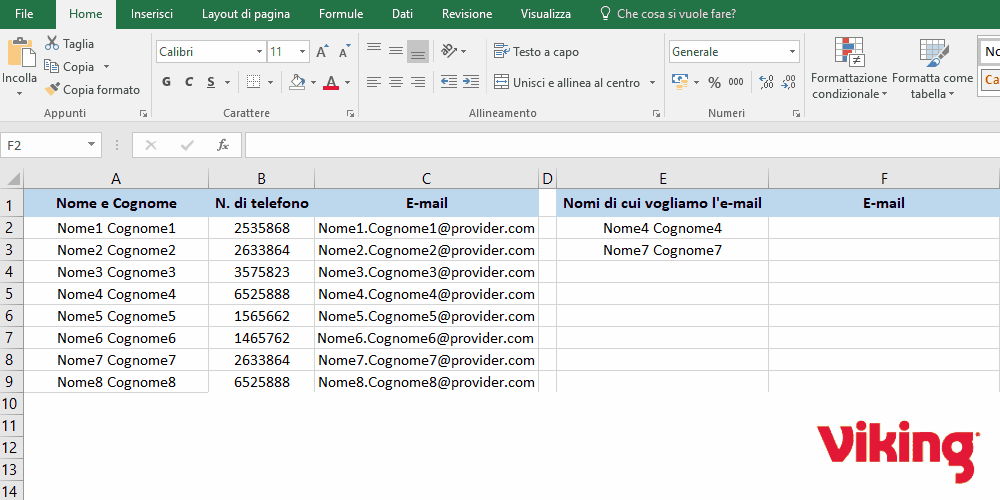
Task: Switch to the Formule tab
Action: point(341,14)
